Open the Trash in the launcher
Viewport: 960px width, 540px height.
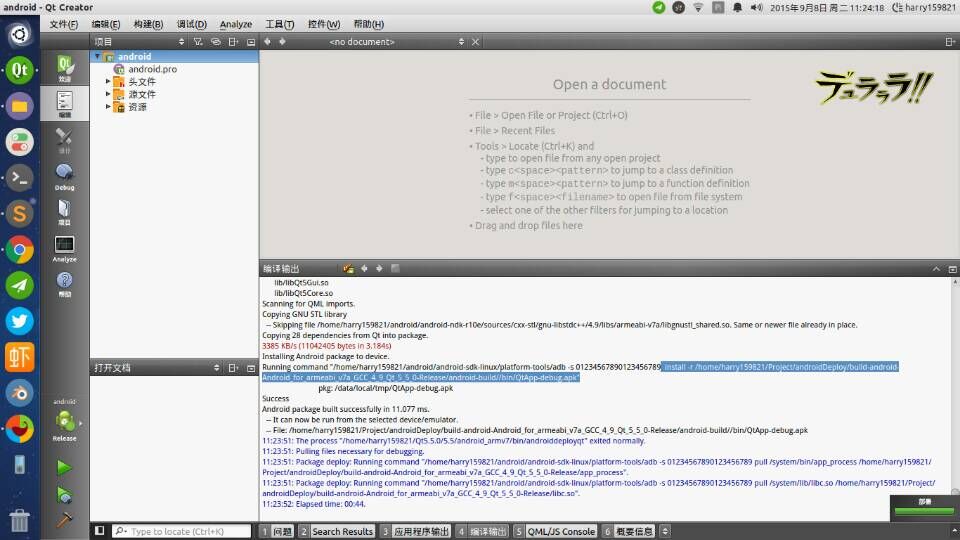click(x=20, y=520)
